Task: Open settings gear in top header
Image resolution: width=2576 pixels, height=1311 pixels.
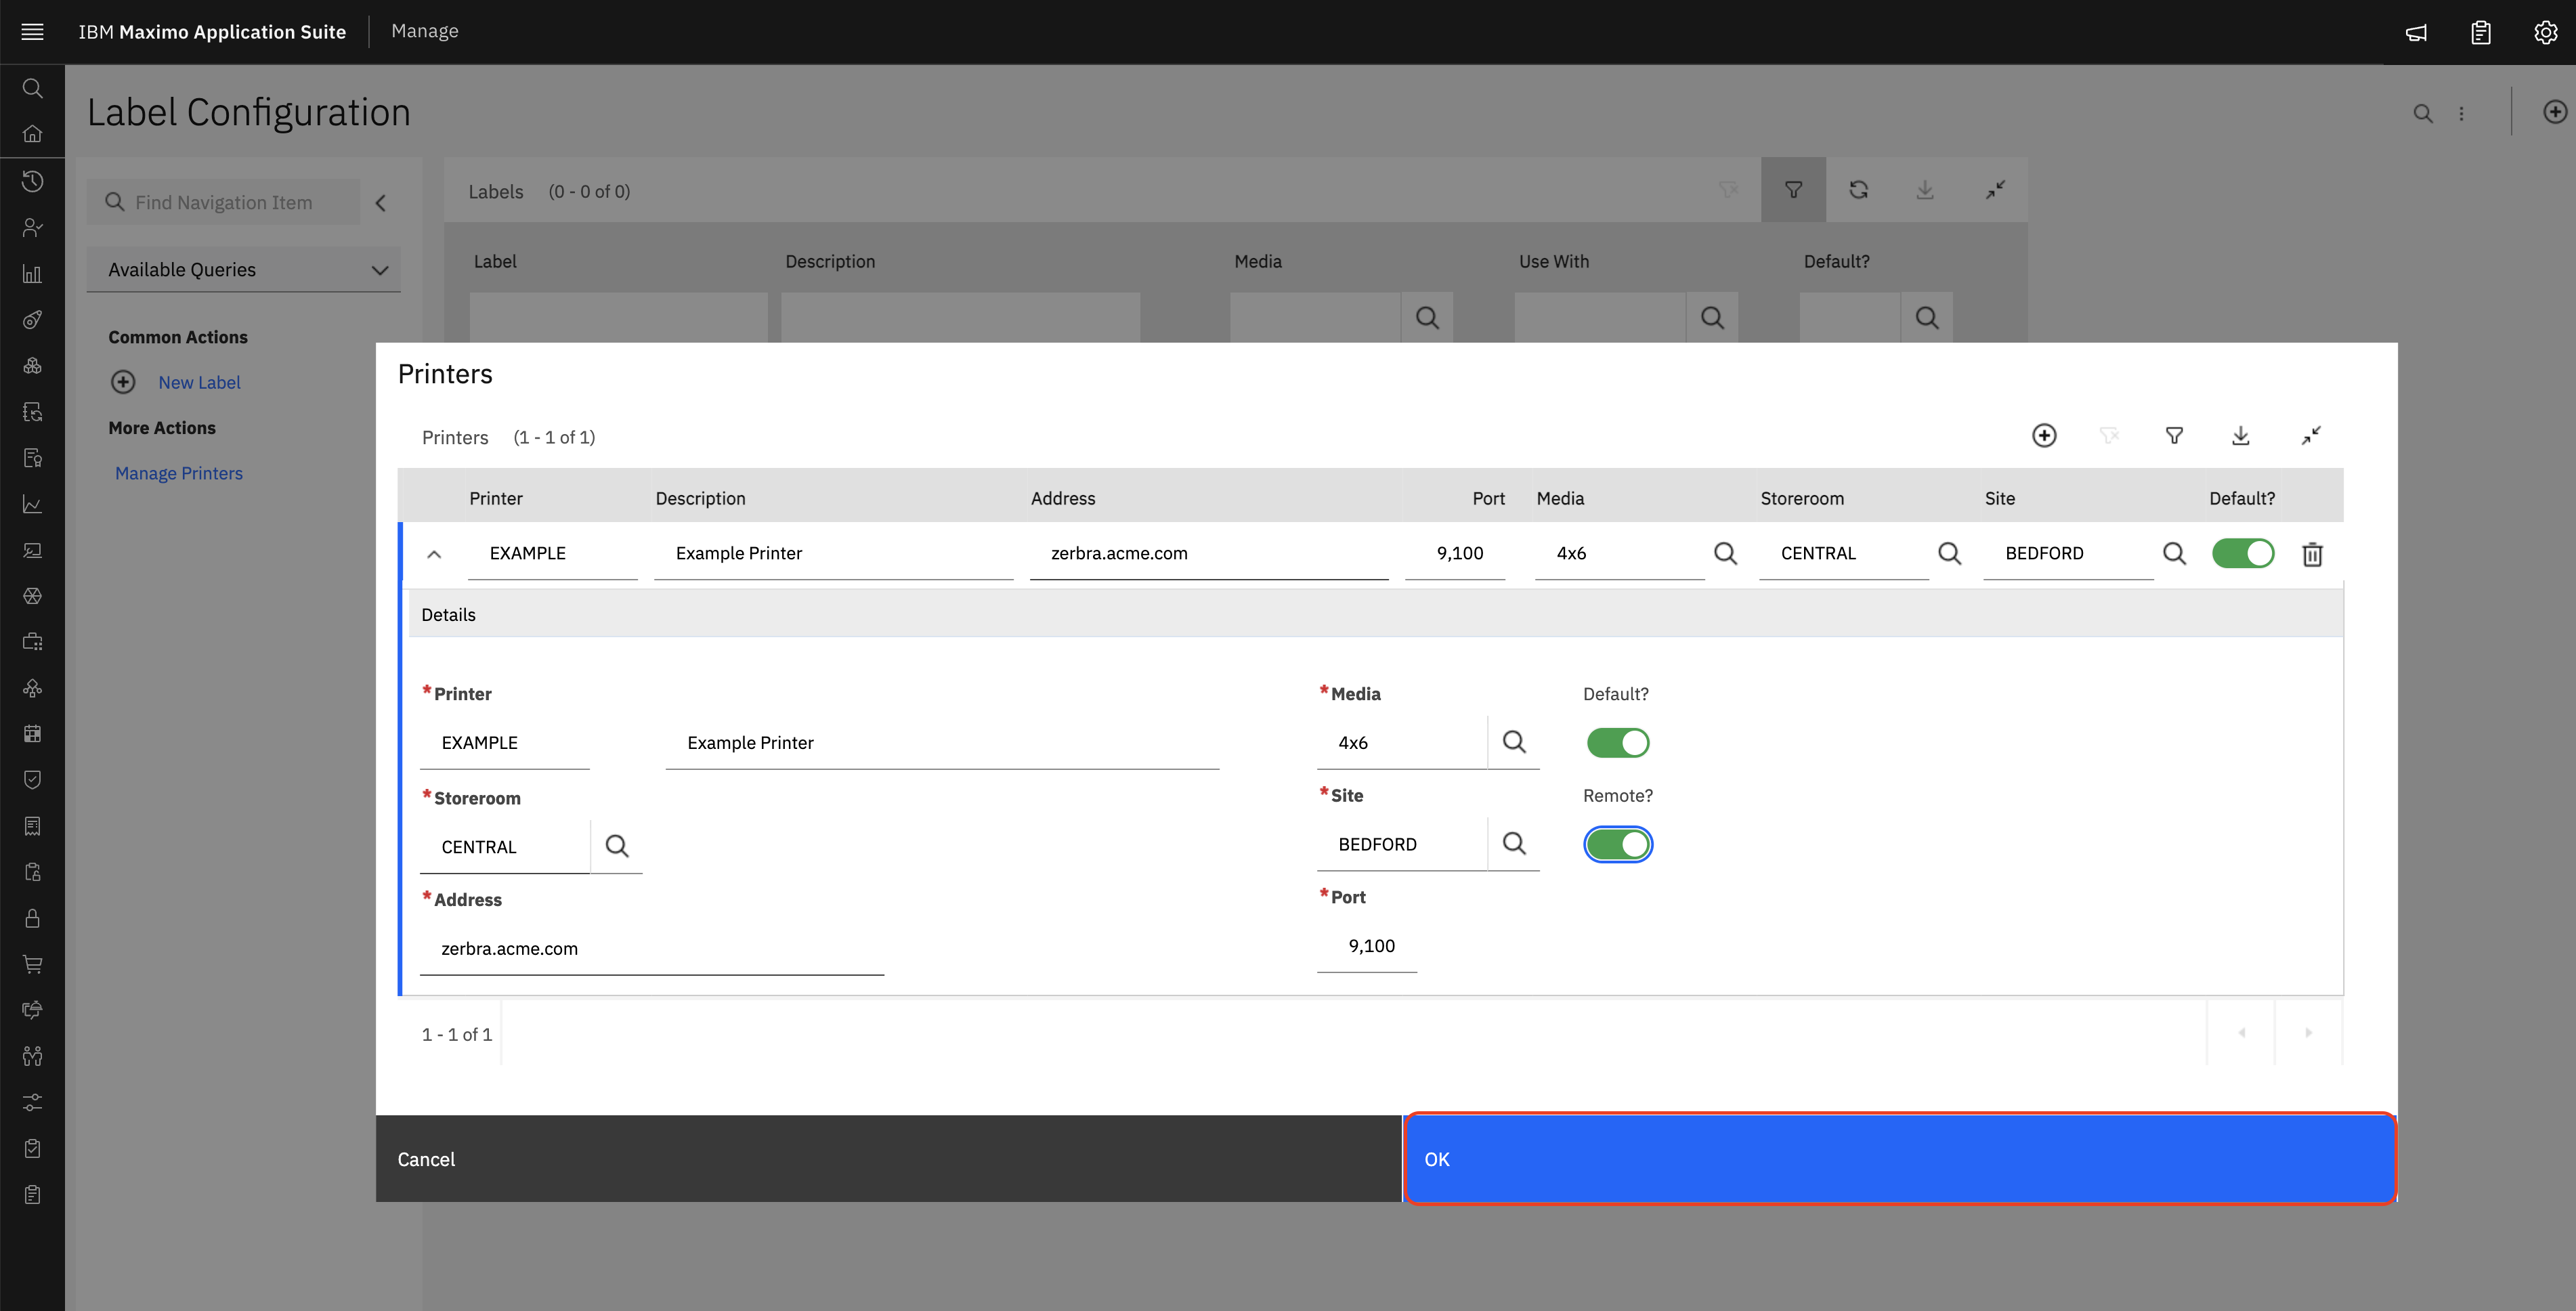Action: pyautogui.click(x=2546, y=32)
